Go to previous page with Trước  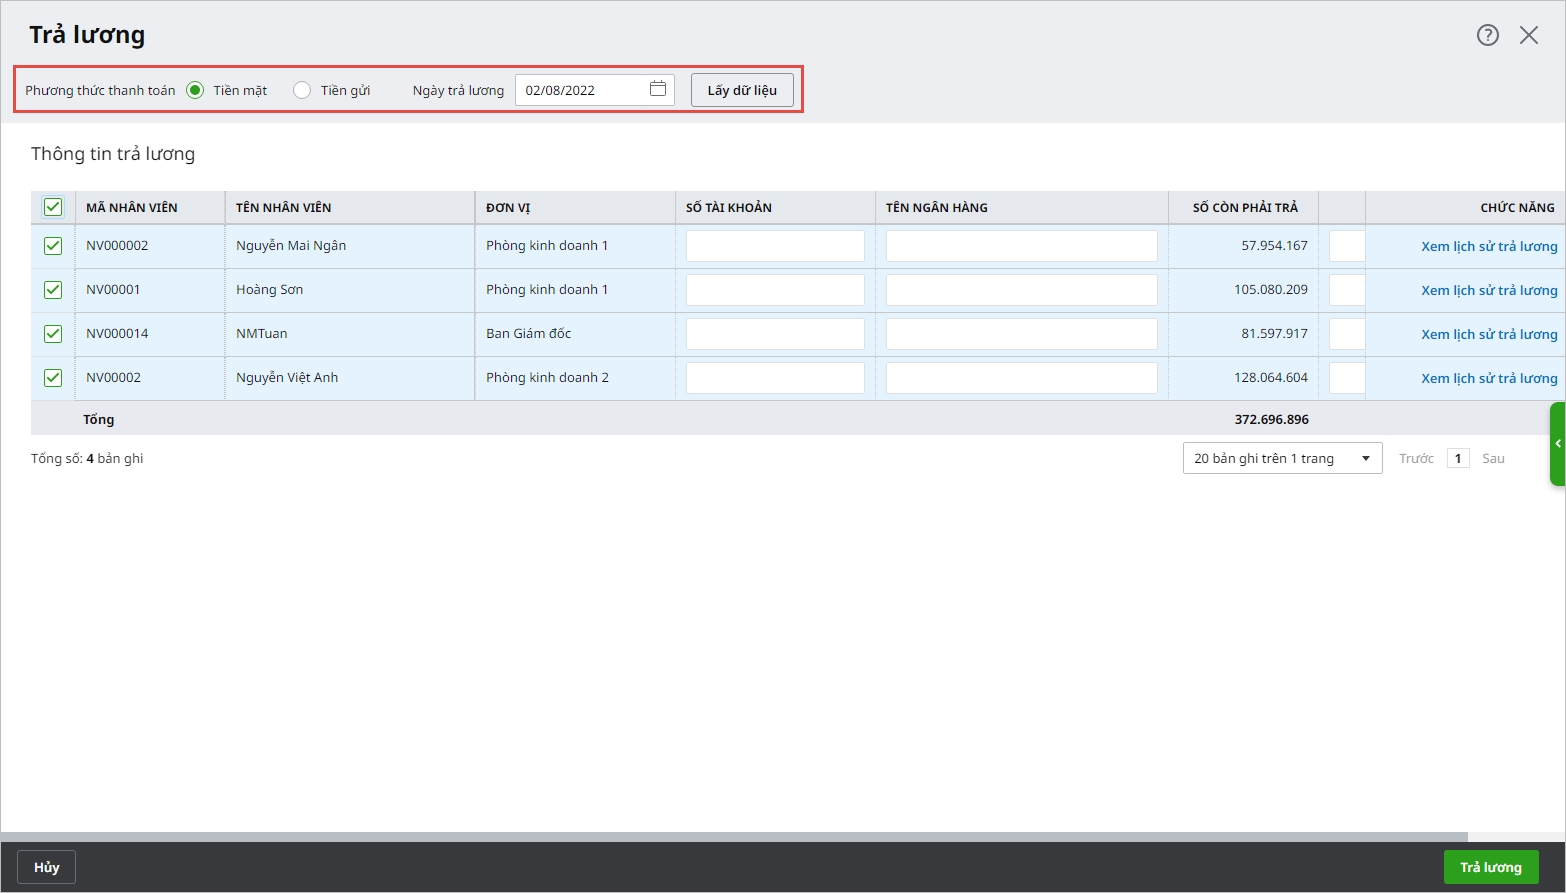click(x=1416, y=458)
